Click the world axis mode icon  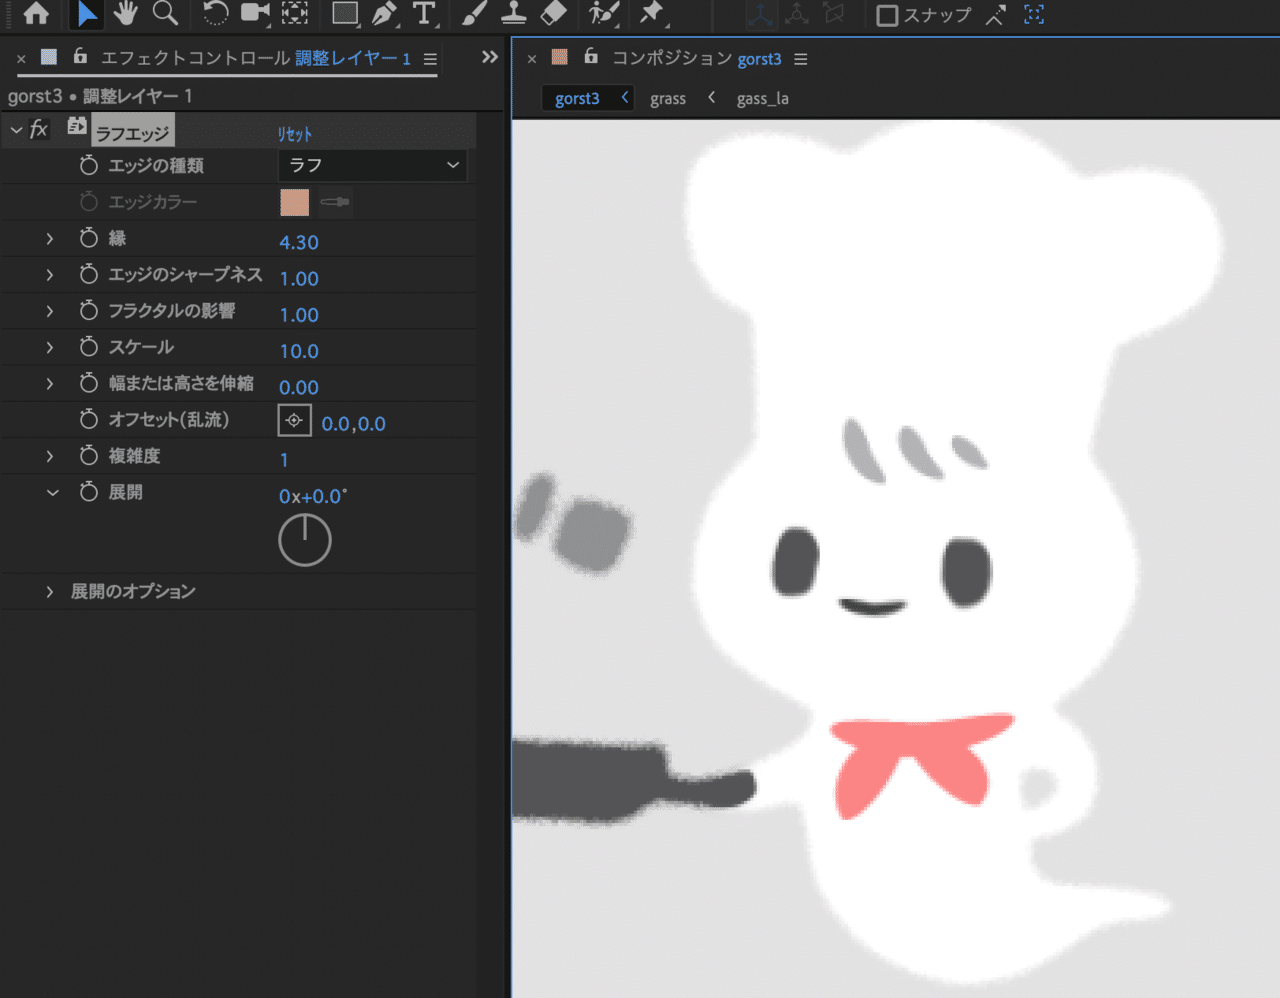point(797,14)
